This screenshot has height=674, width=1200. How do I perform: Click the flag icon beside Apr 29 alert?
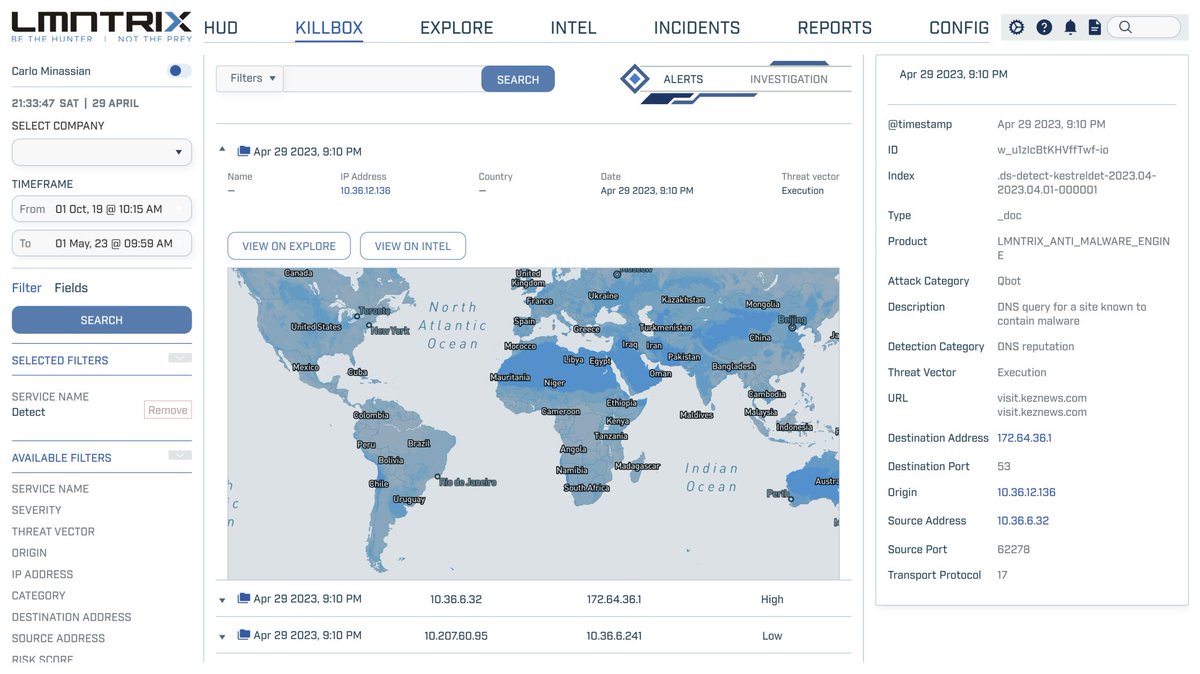point(242,150)
